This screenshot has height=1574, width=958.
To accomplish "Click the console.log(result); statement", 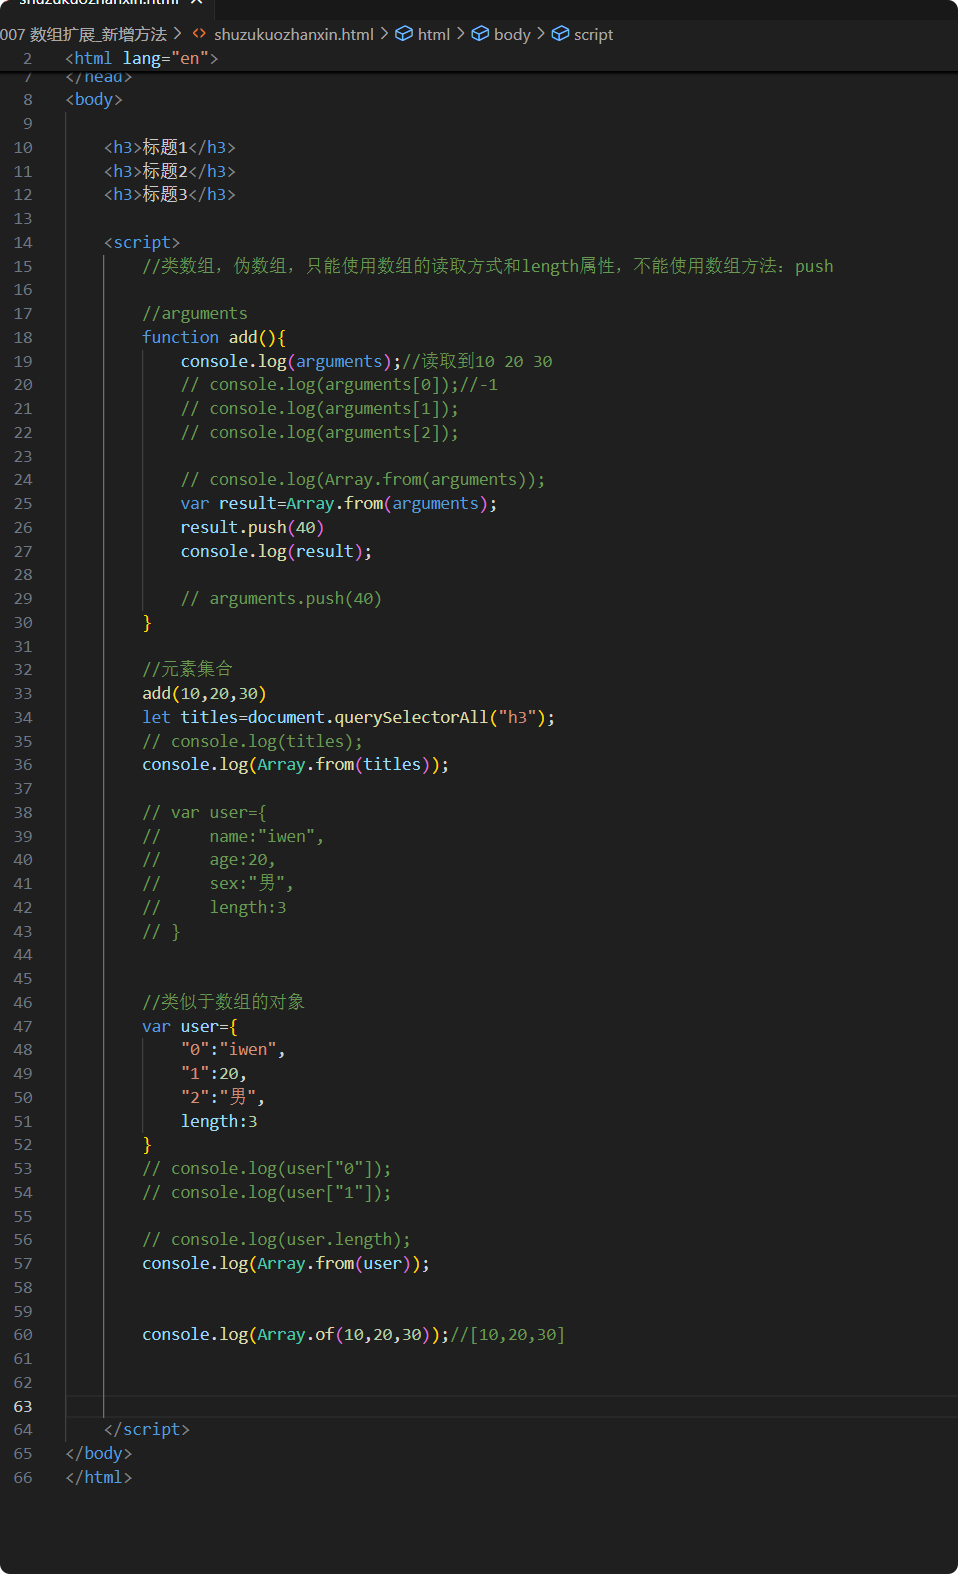I will [277, 552].
